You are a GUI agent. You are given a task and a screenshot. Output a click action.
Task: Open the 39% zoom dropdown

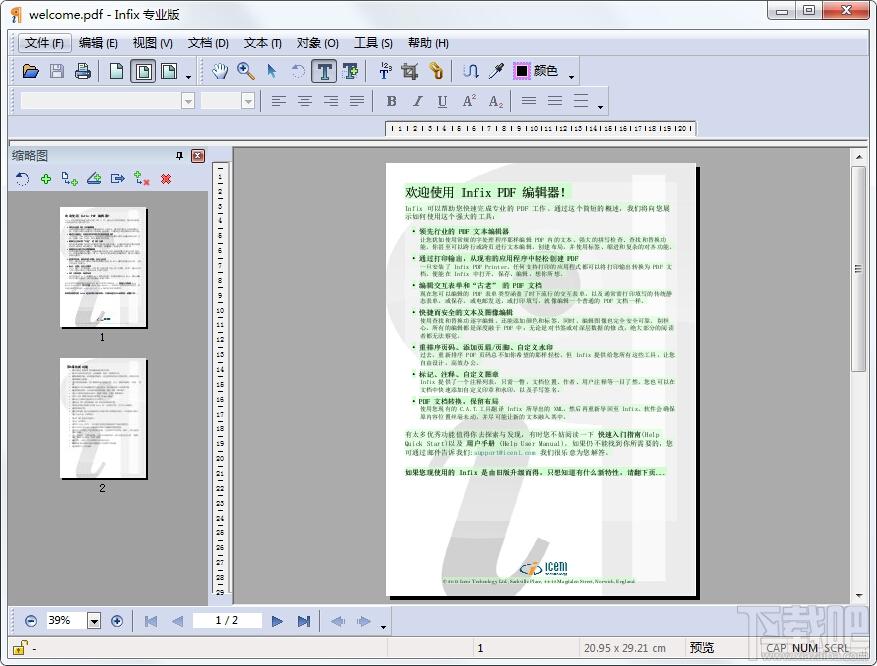(x=94, y=621)
